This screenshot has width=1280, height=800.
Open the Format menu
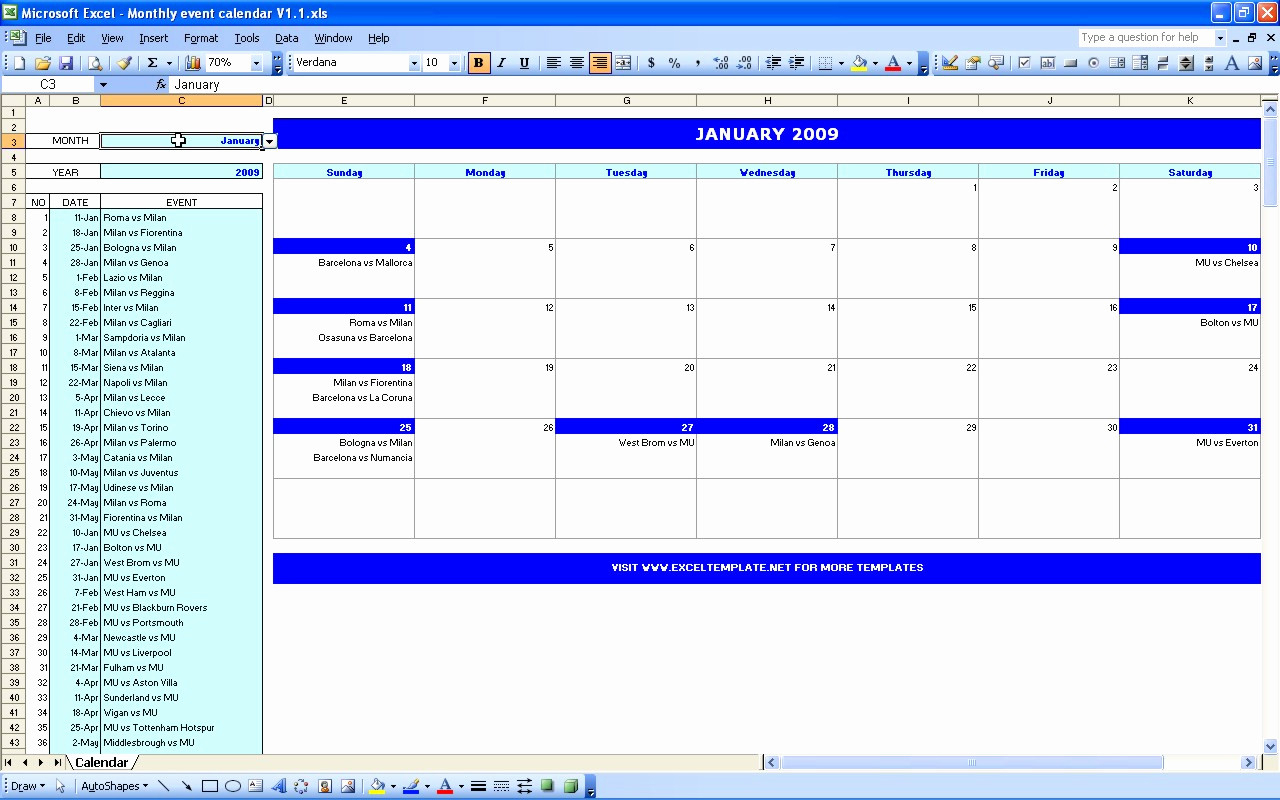(x=201, y=38)
